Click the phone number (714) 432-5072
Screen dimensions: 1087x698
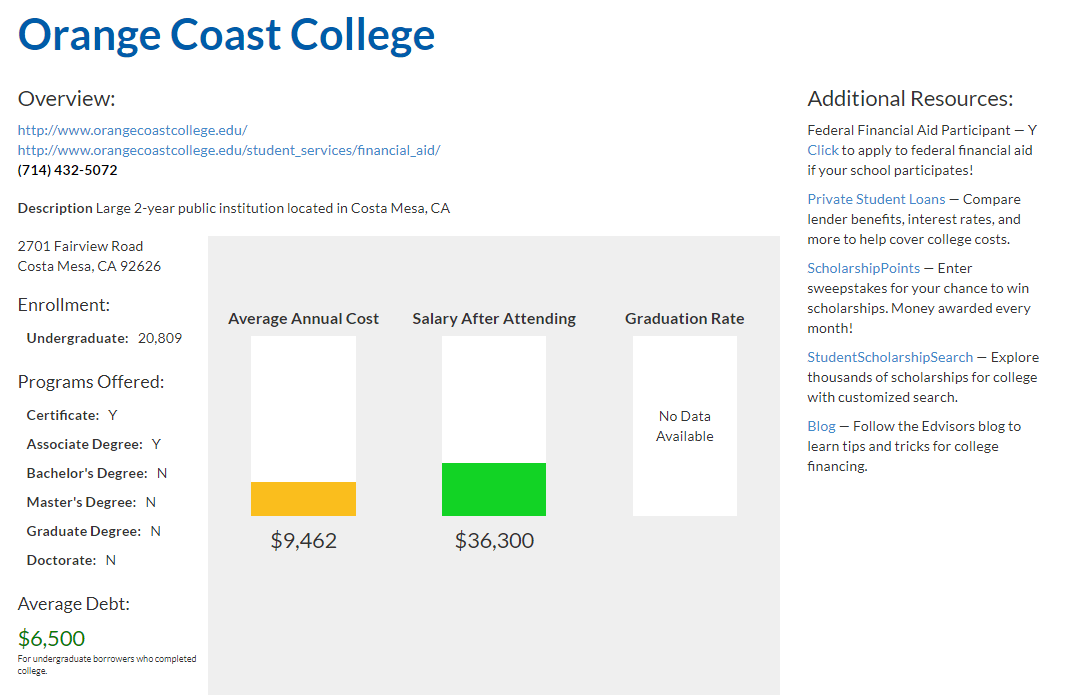coord(67,171)
